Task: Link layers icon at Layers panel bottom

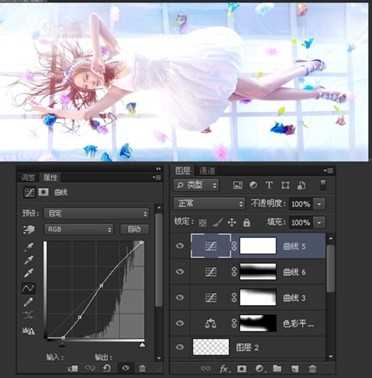Action: pyautogui.click(x=206, y=369)
